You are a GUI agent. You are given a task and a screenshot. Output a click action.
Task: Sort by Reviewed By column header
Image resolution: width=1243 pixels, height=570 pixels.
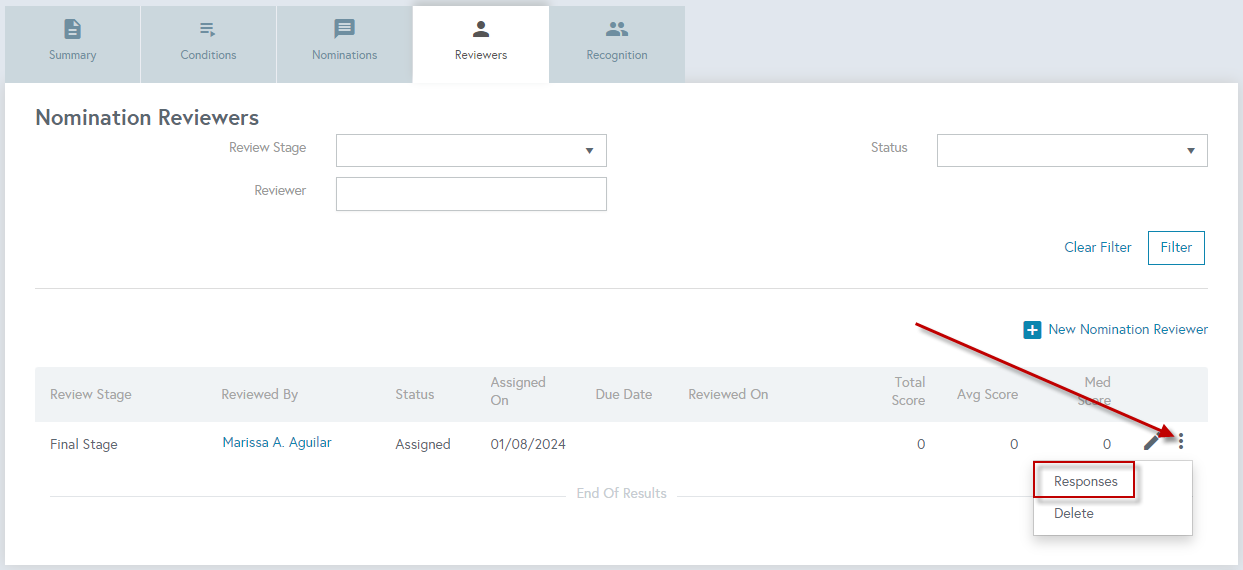pos(260,394)
